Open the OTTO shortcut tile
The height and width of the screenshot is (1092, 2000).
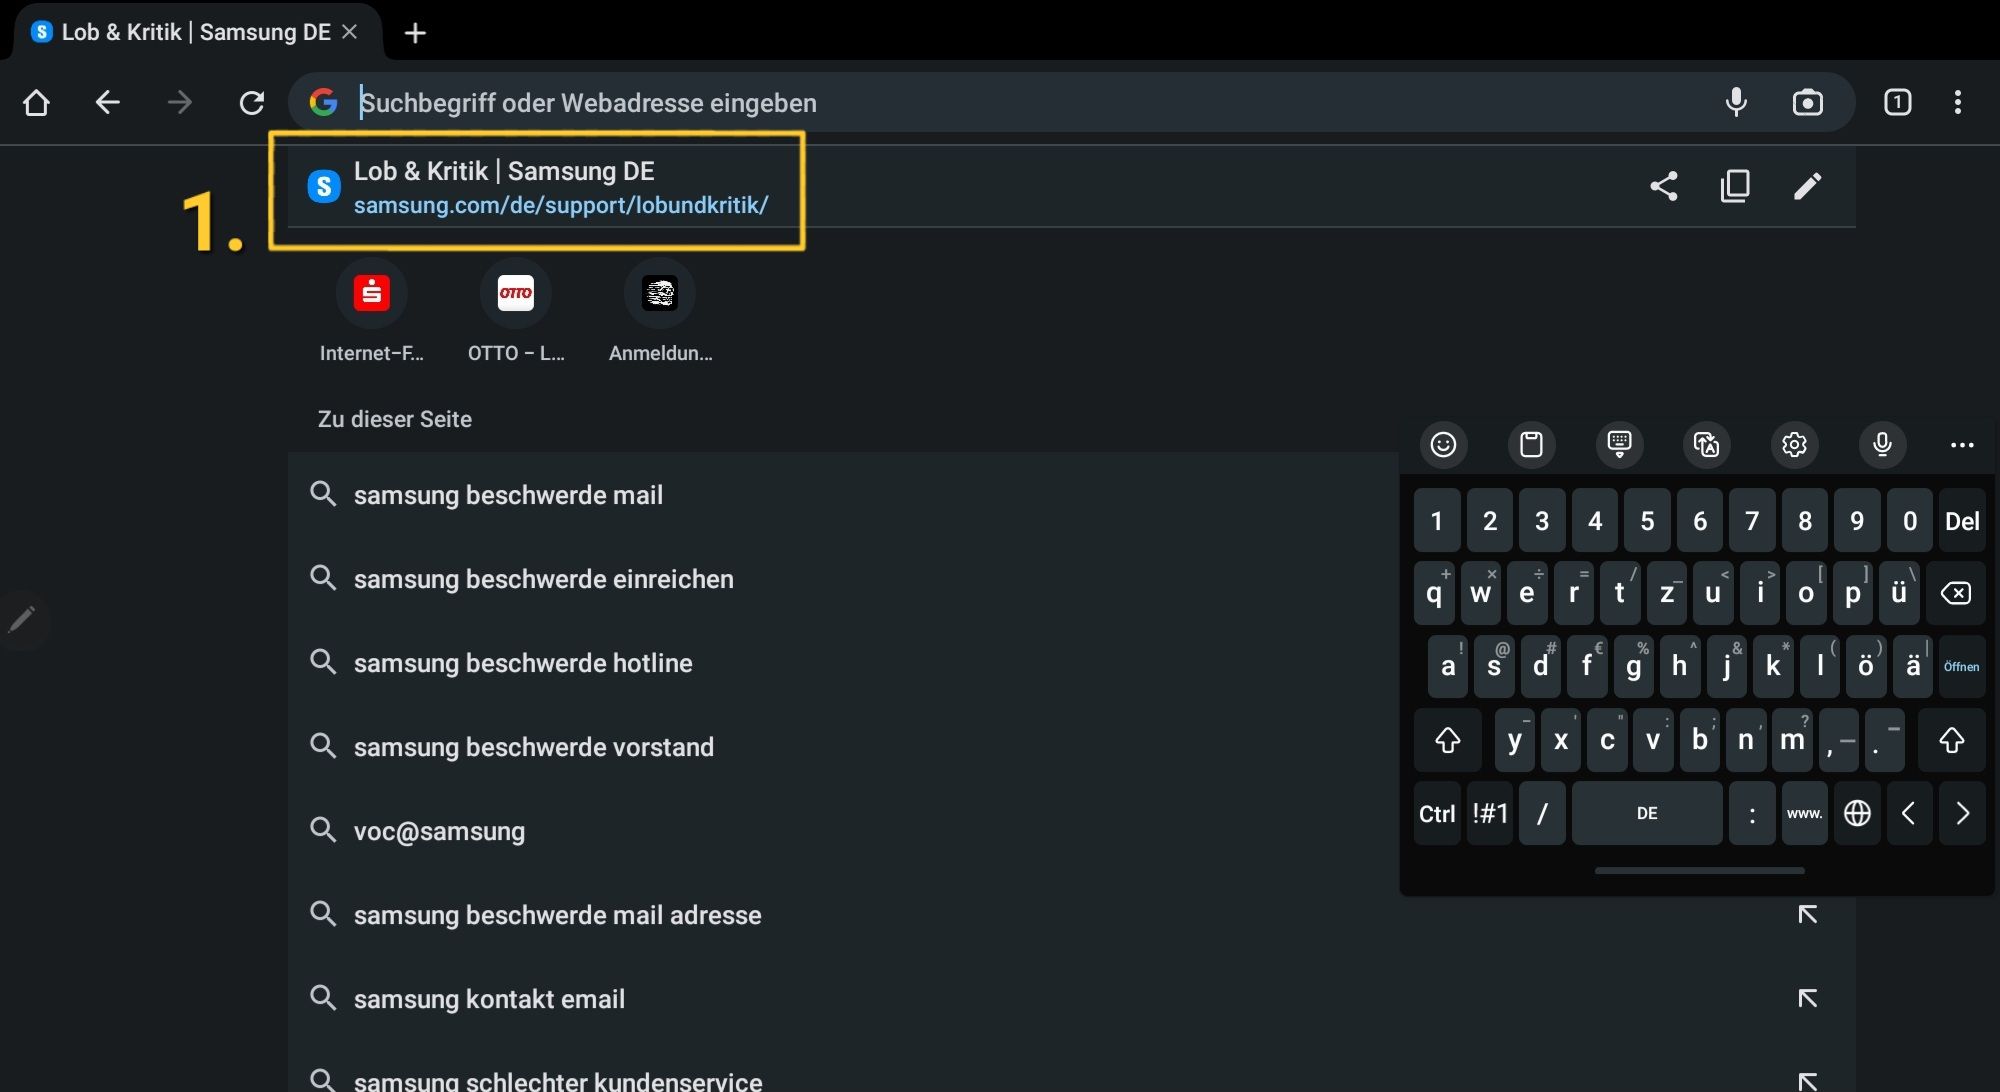click(516, 311)
